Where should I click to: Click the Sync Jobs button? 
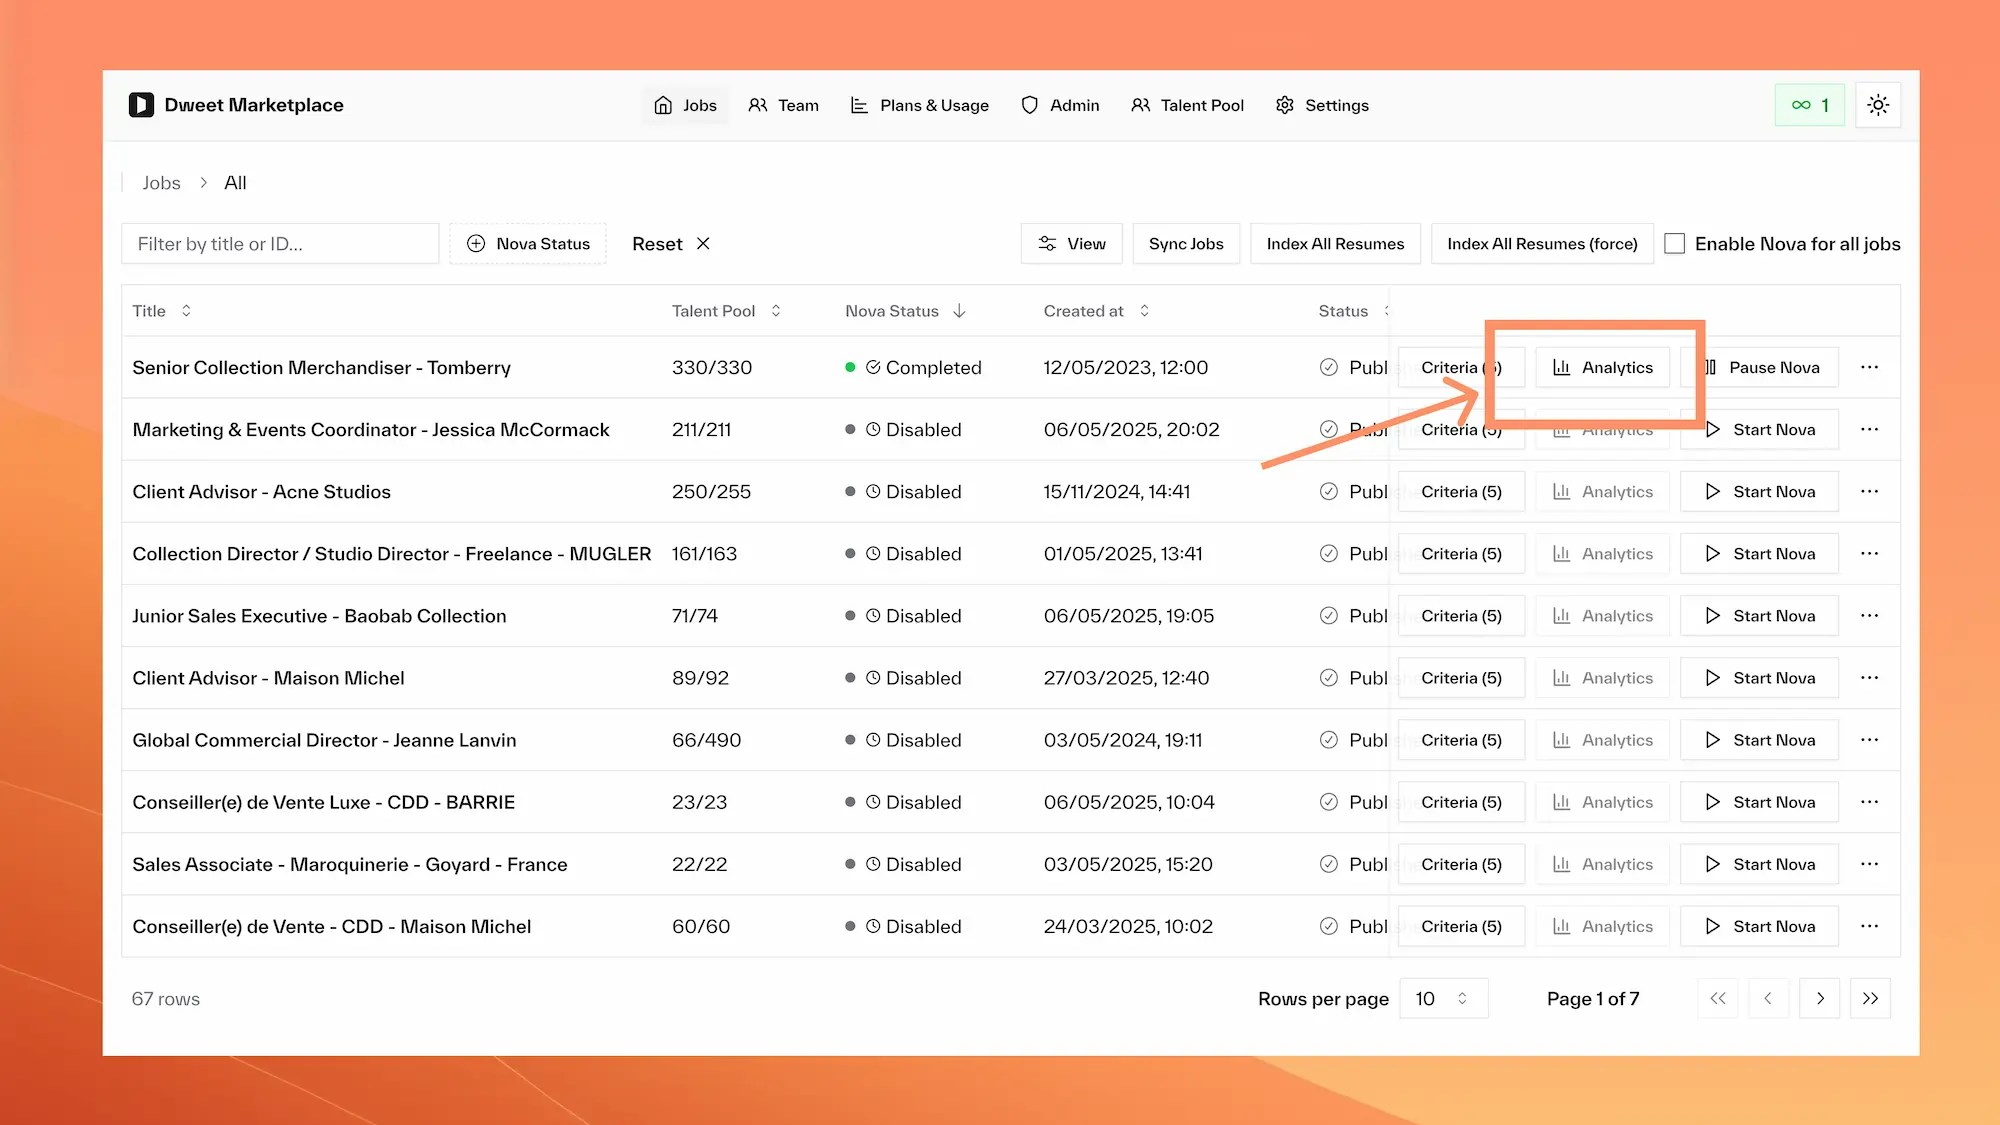(1186, 243)
